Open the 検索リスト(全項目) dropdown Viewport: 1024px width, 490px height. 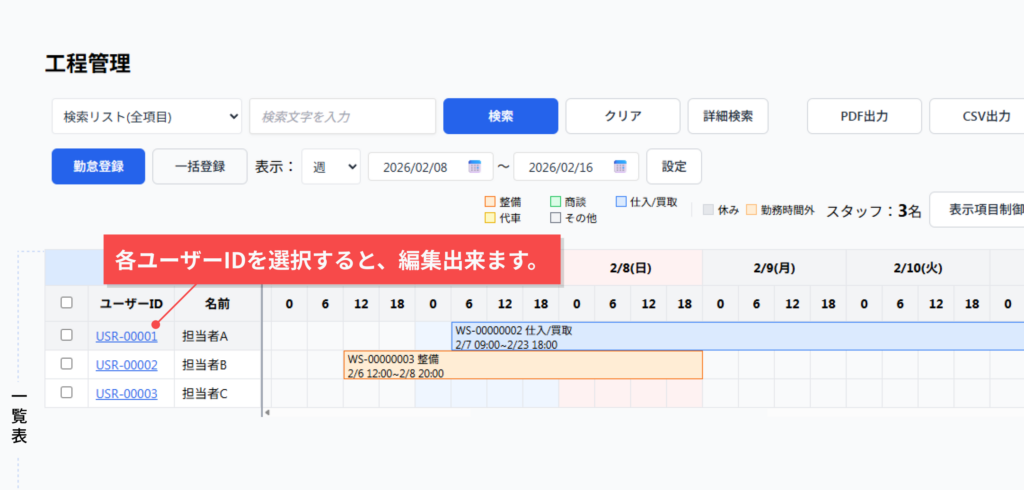[x=146, y=116]
